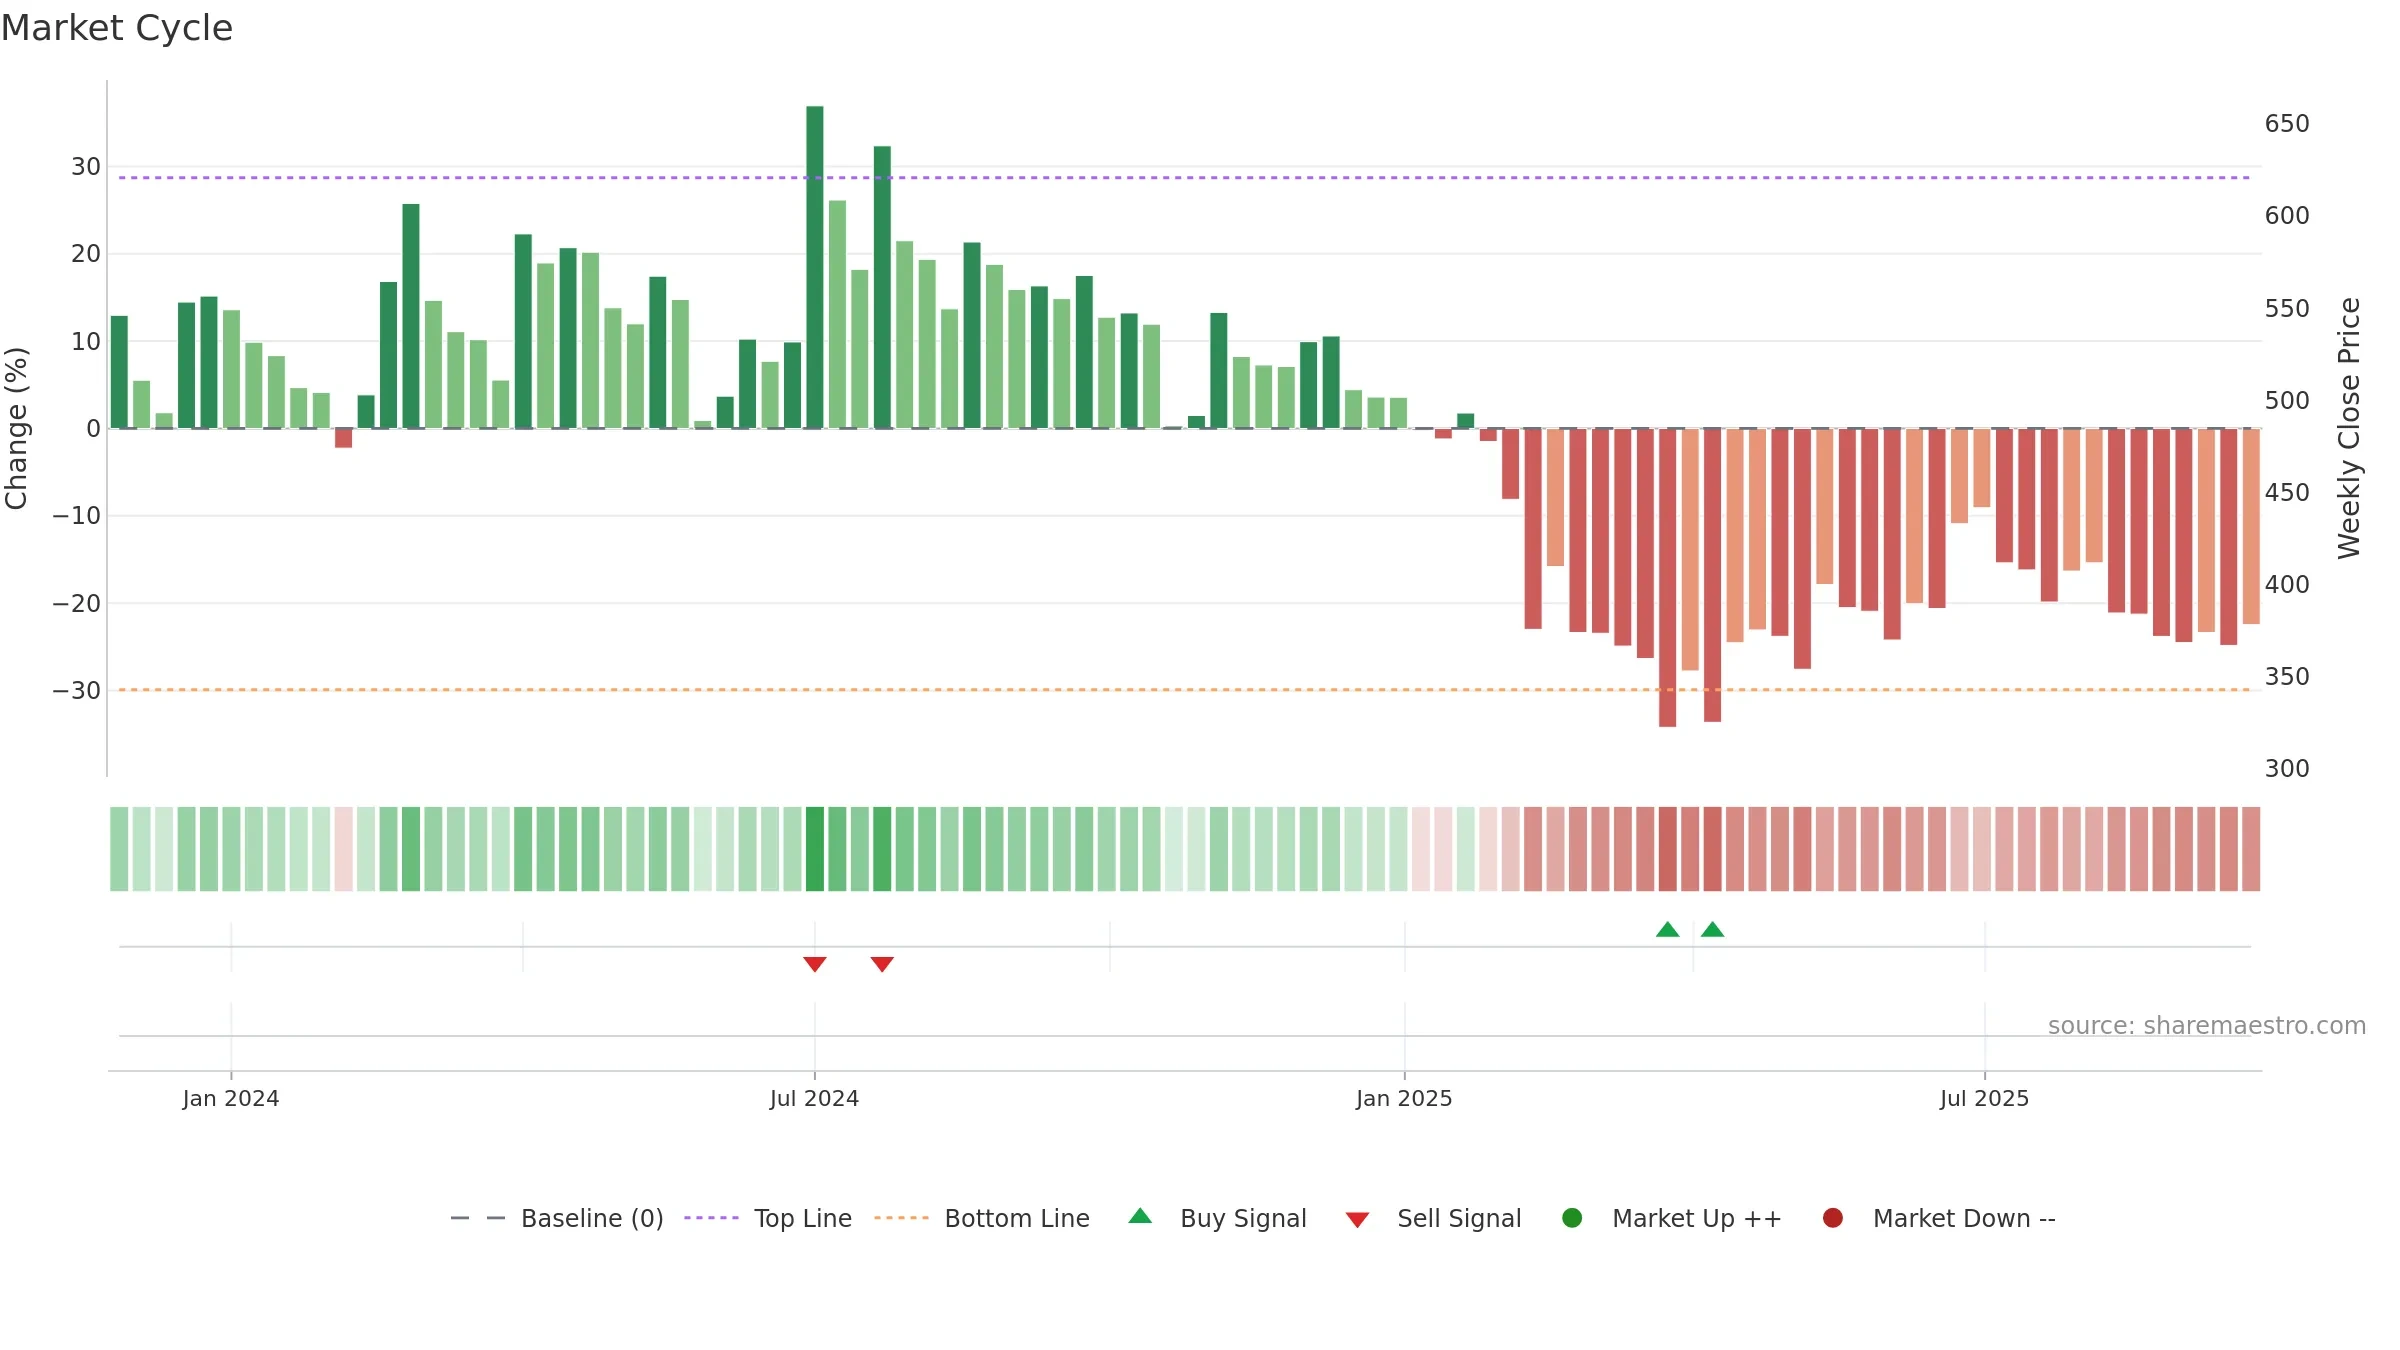Toggle the Sell Signal legend label
This screenshot has width=2400, height=1350.
point(1459,1218)
